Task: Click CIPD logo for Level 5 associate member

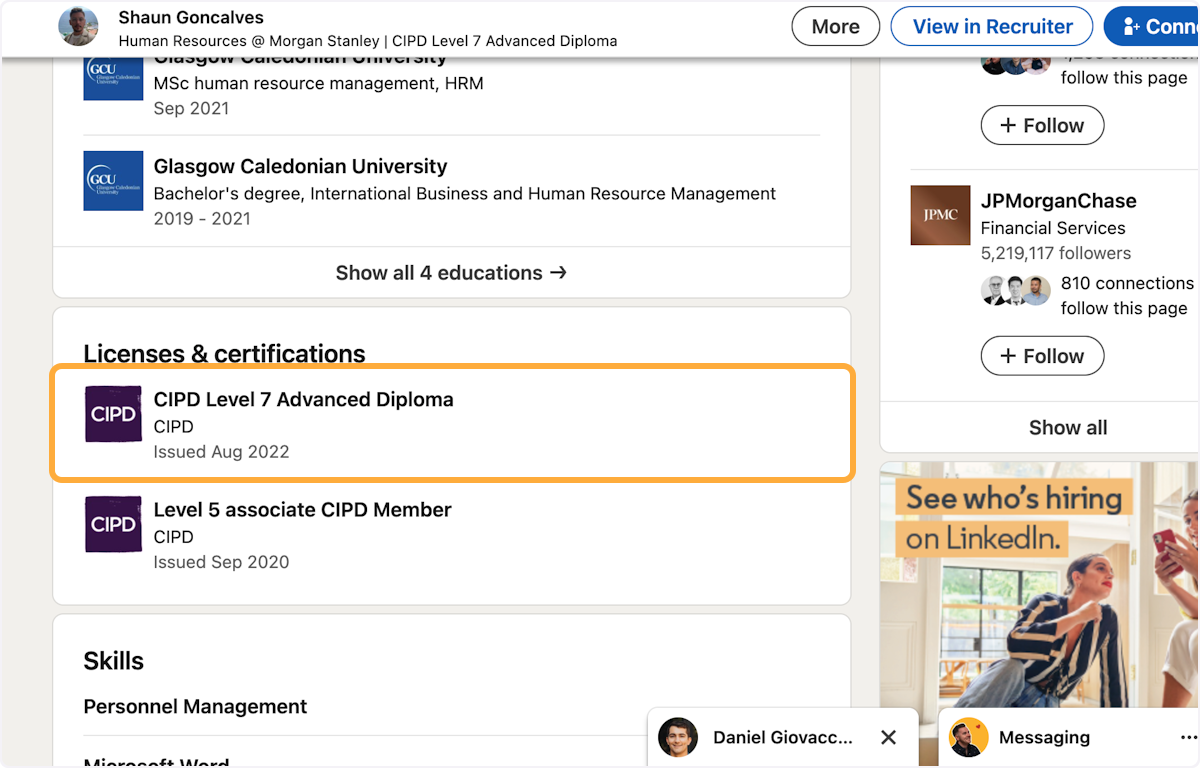Action: click(x=113, y=524)
